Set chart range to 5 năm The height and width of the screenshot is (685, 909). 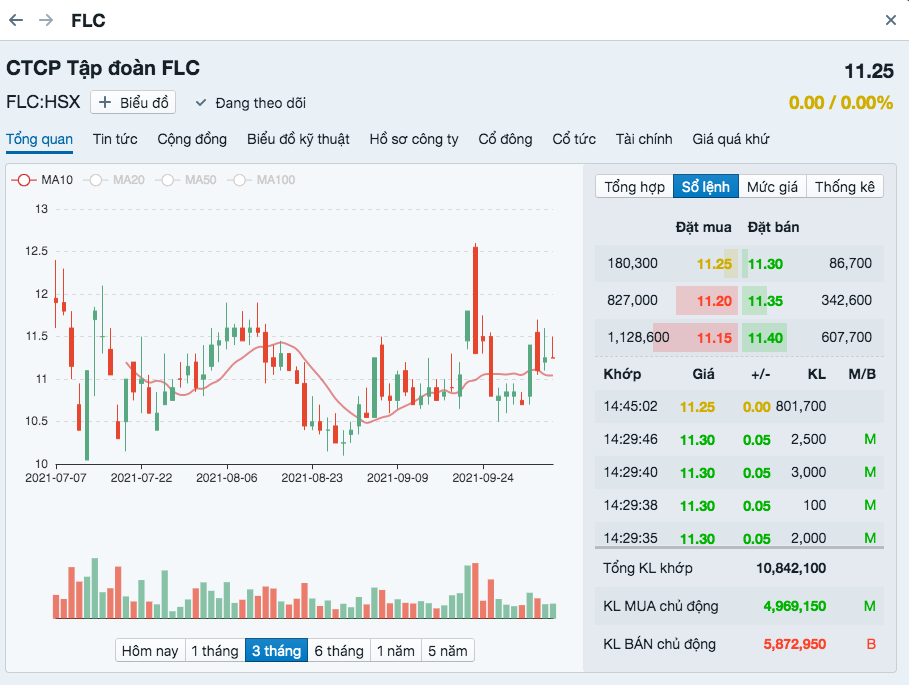pyautogui.click(x=448, y=650)
